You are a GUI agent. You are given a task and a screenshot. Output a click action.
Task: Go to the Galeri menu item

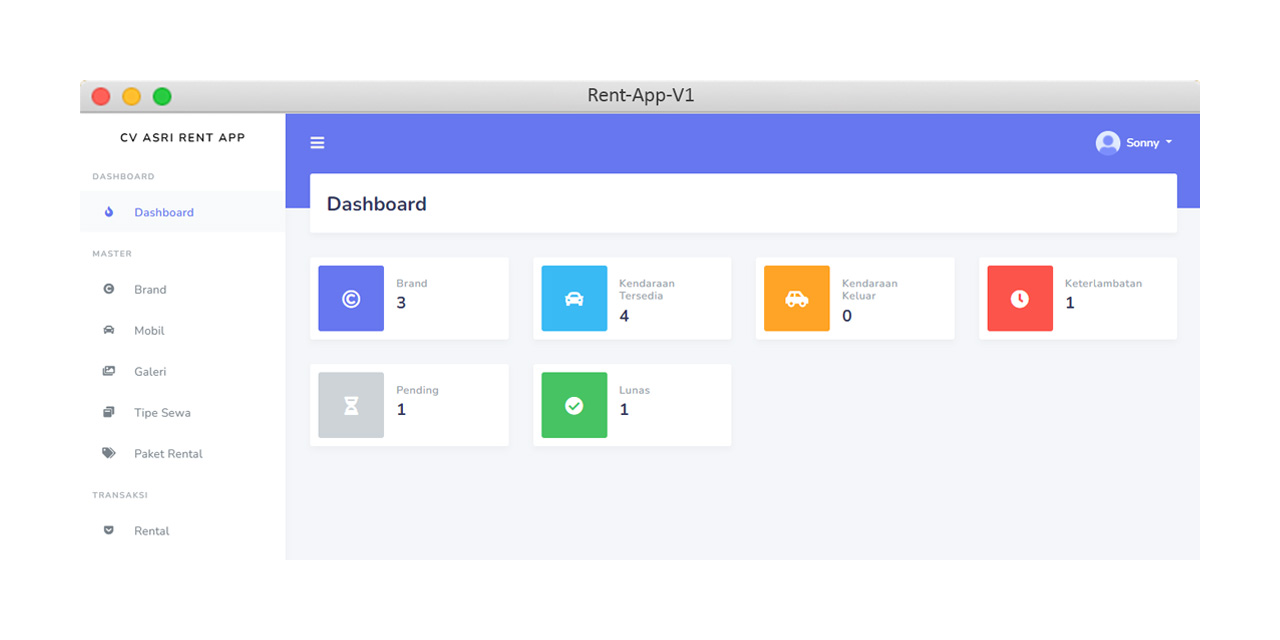[x=150, y=371]
